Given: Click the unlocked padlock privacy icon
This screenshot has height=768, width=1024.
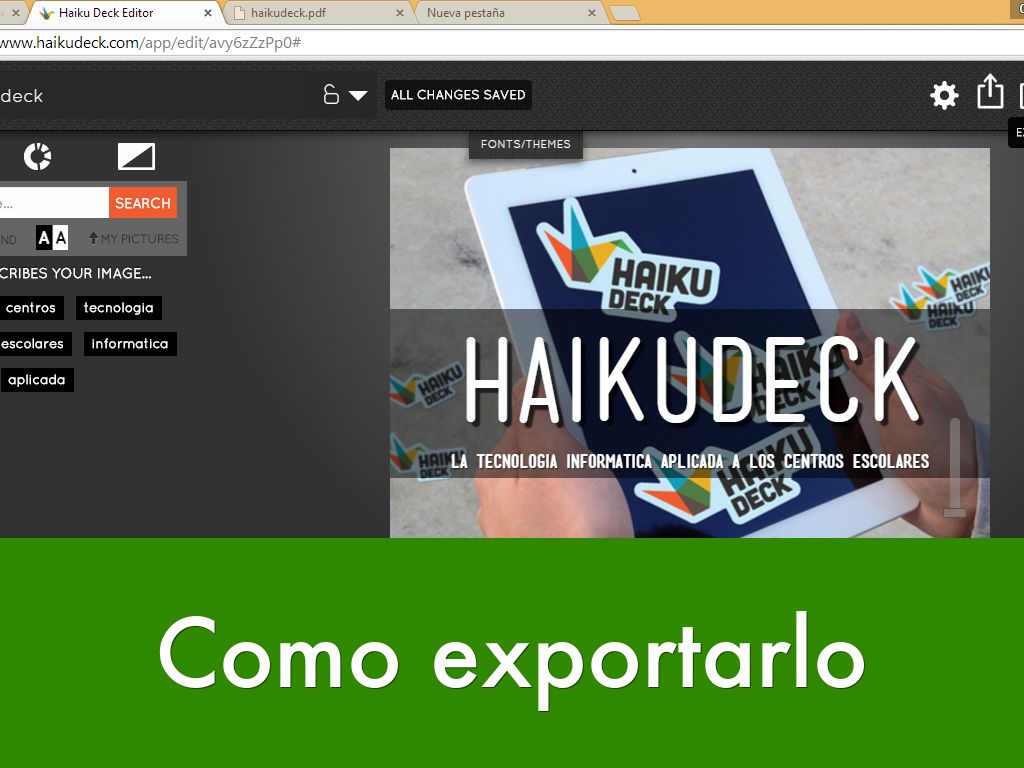Looking at the screenshot, I should (x=331, y=95).
